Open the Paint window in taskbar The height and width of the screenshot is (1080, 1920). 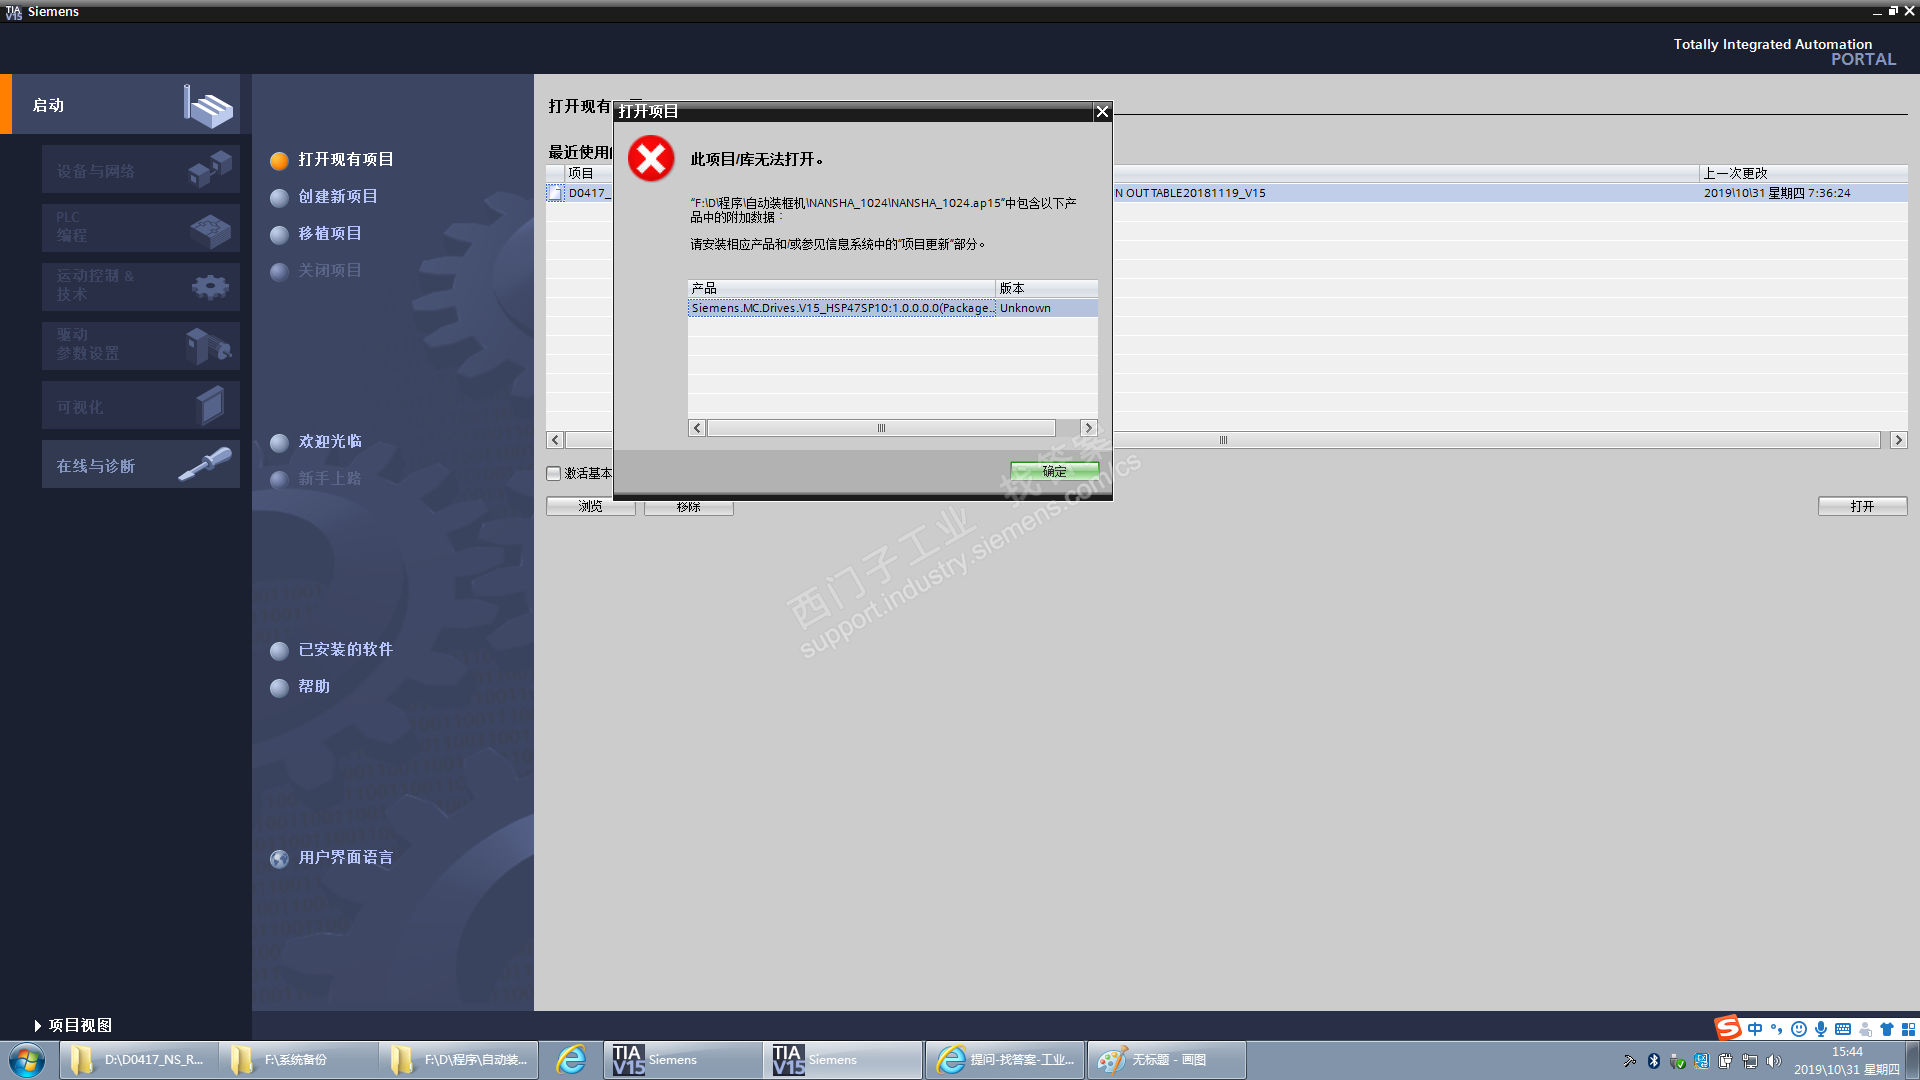[x=1166, y=1059]
